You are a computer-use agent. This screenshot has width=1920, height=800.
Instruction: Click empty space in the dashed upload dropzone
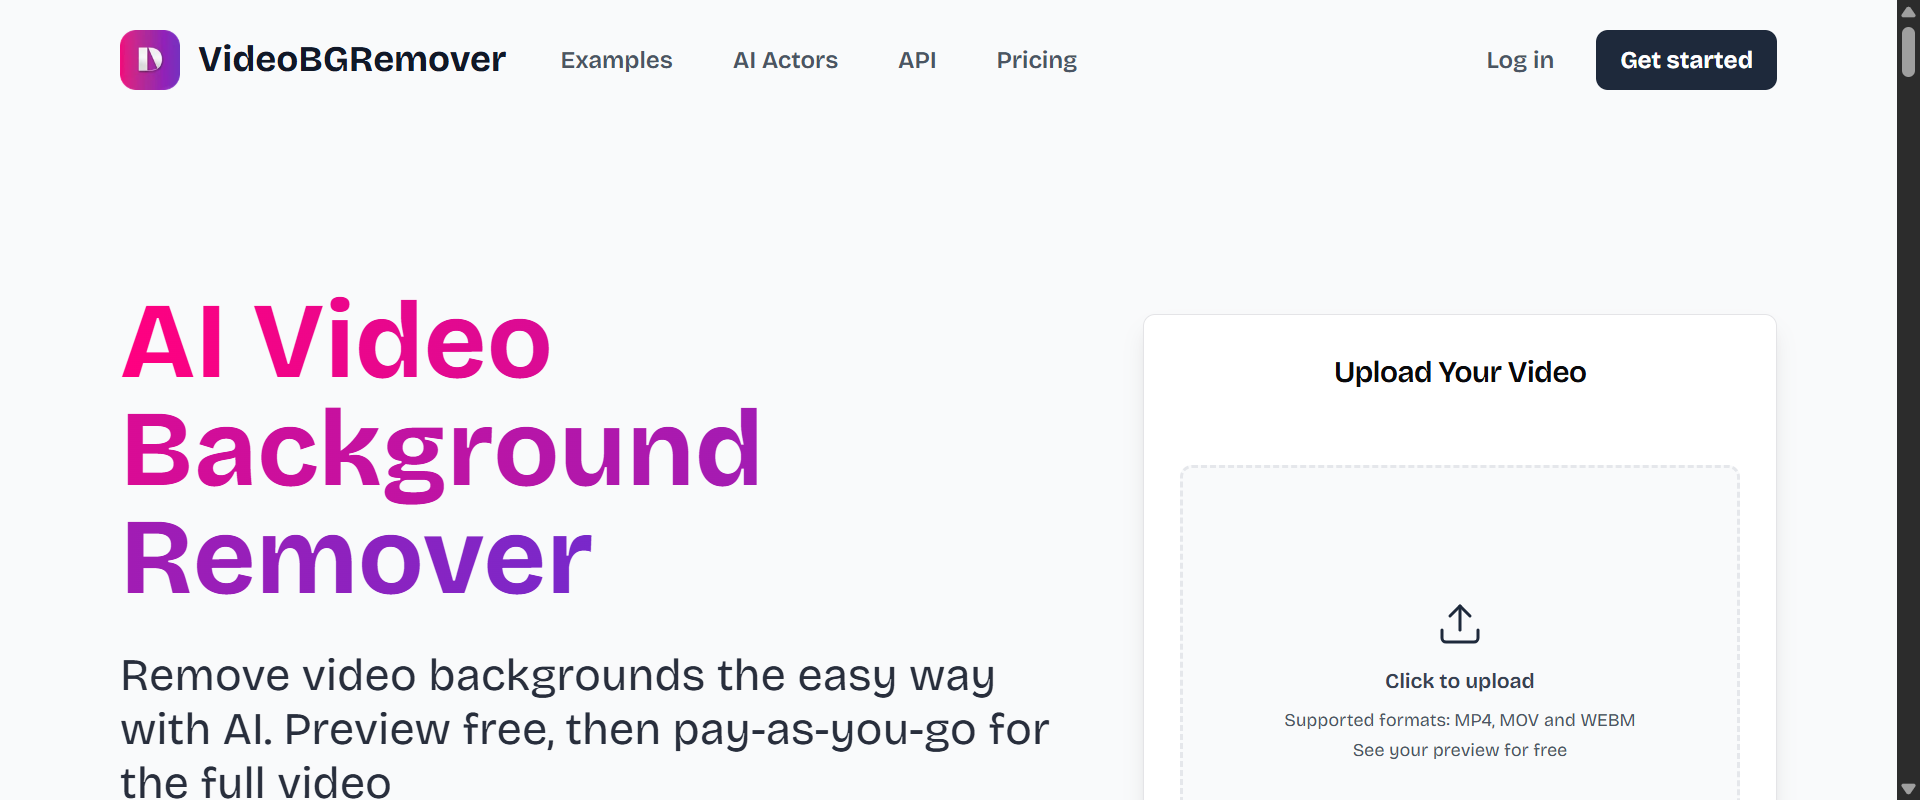pos(1459,530)
